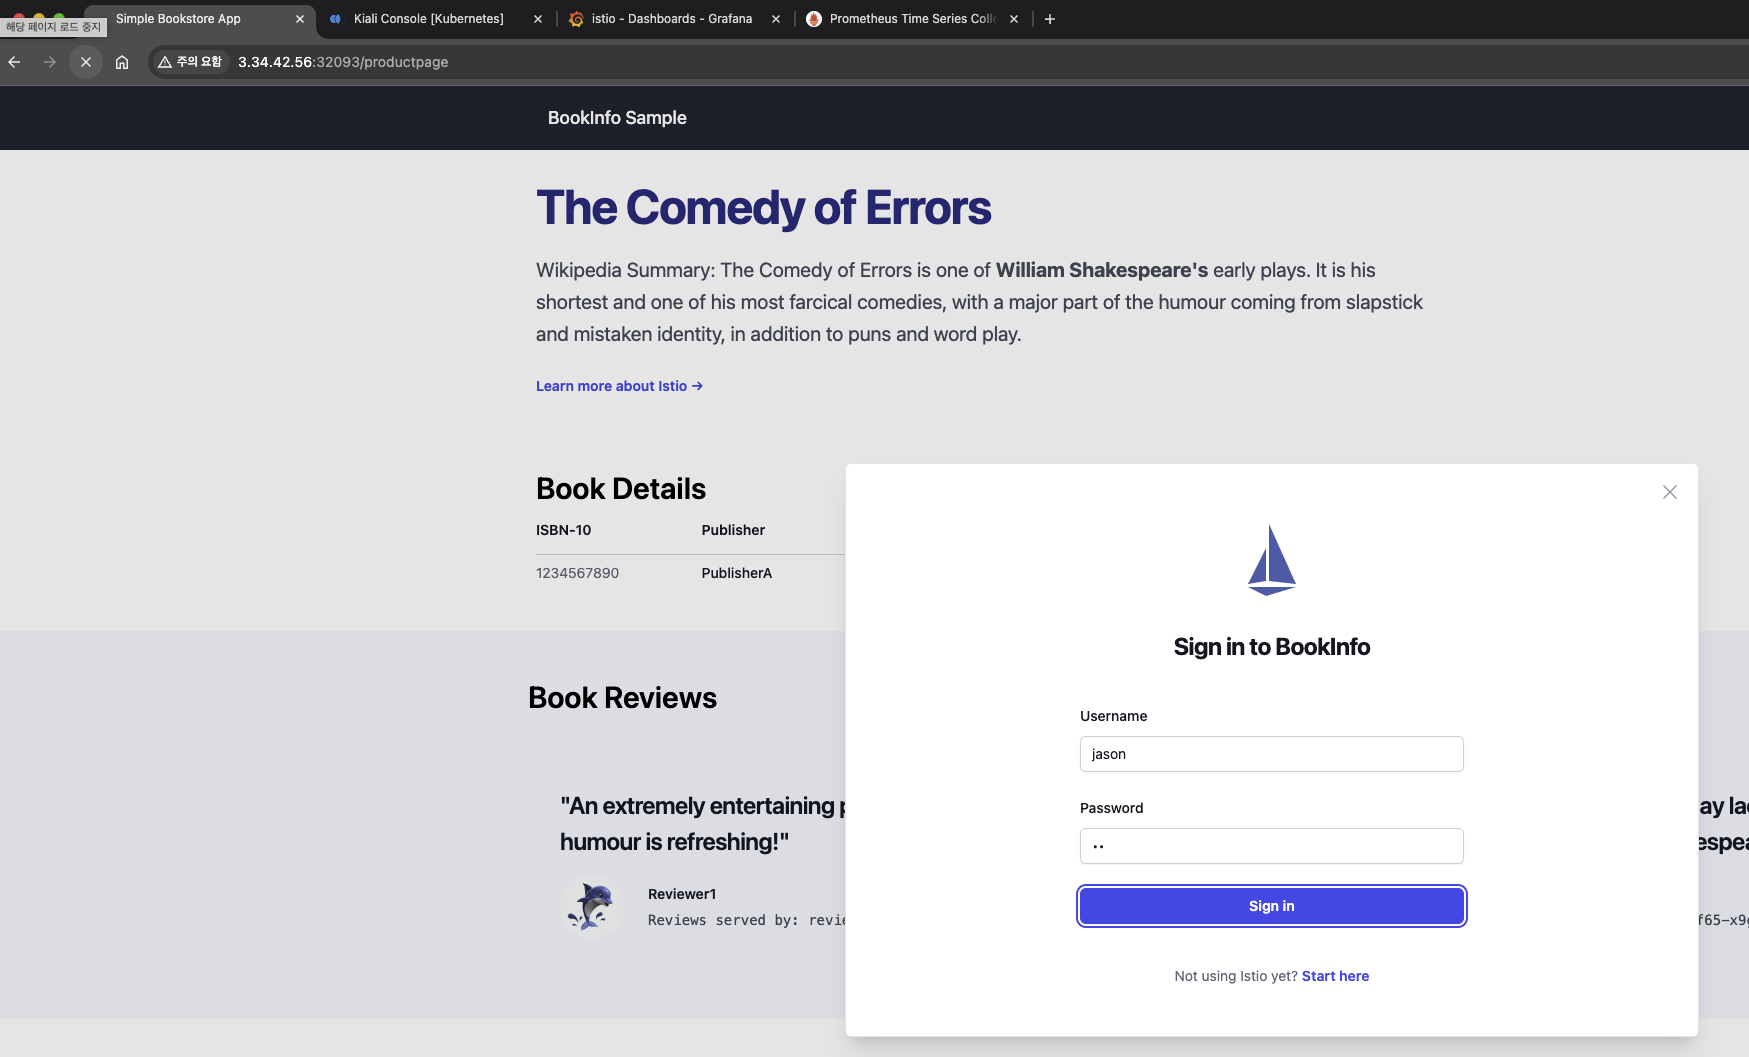The height and width of the screenshot is (1057, 1749).
Task: Click BookInfo Sample header title
Action: [617, 118]
